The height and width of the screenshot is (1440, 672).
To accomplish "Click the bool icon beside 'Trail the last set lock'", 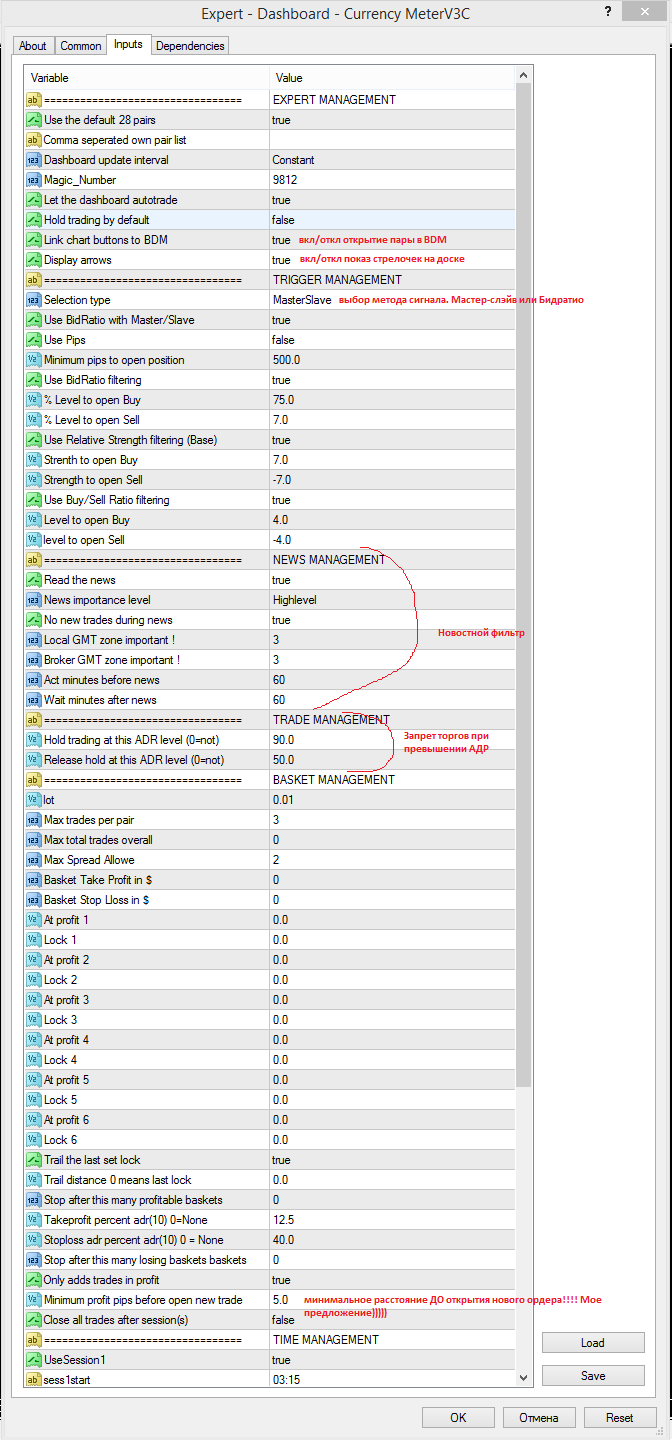I will pyautogui.click(x=33, y=1160).
